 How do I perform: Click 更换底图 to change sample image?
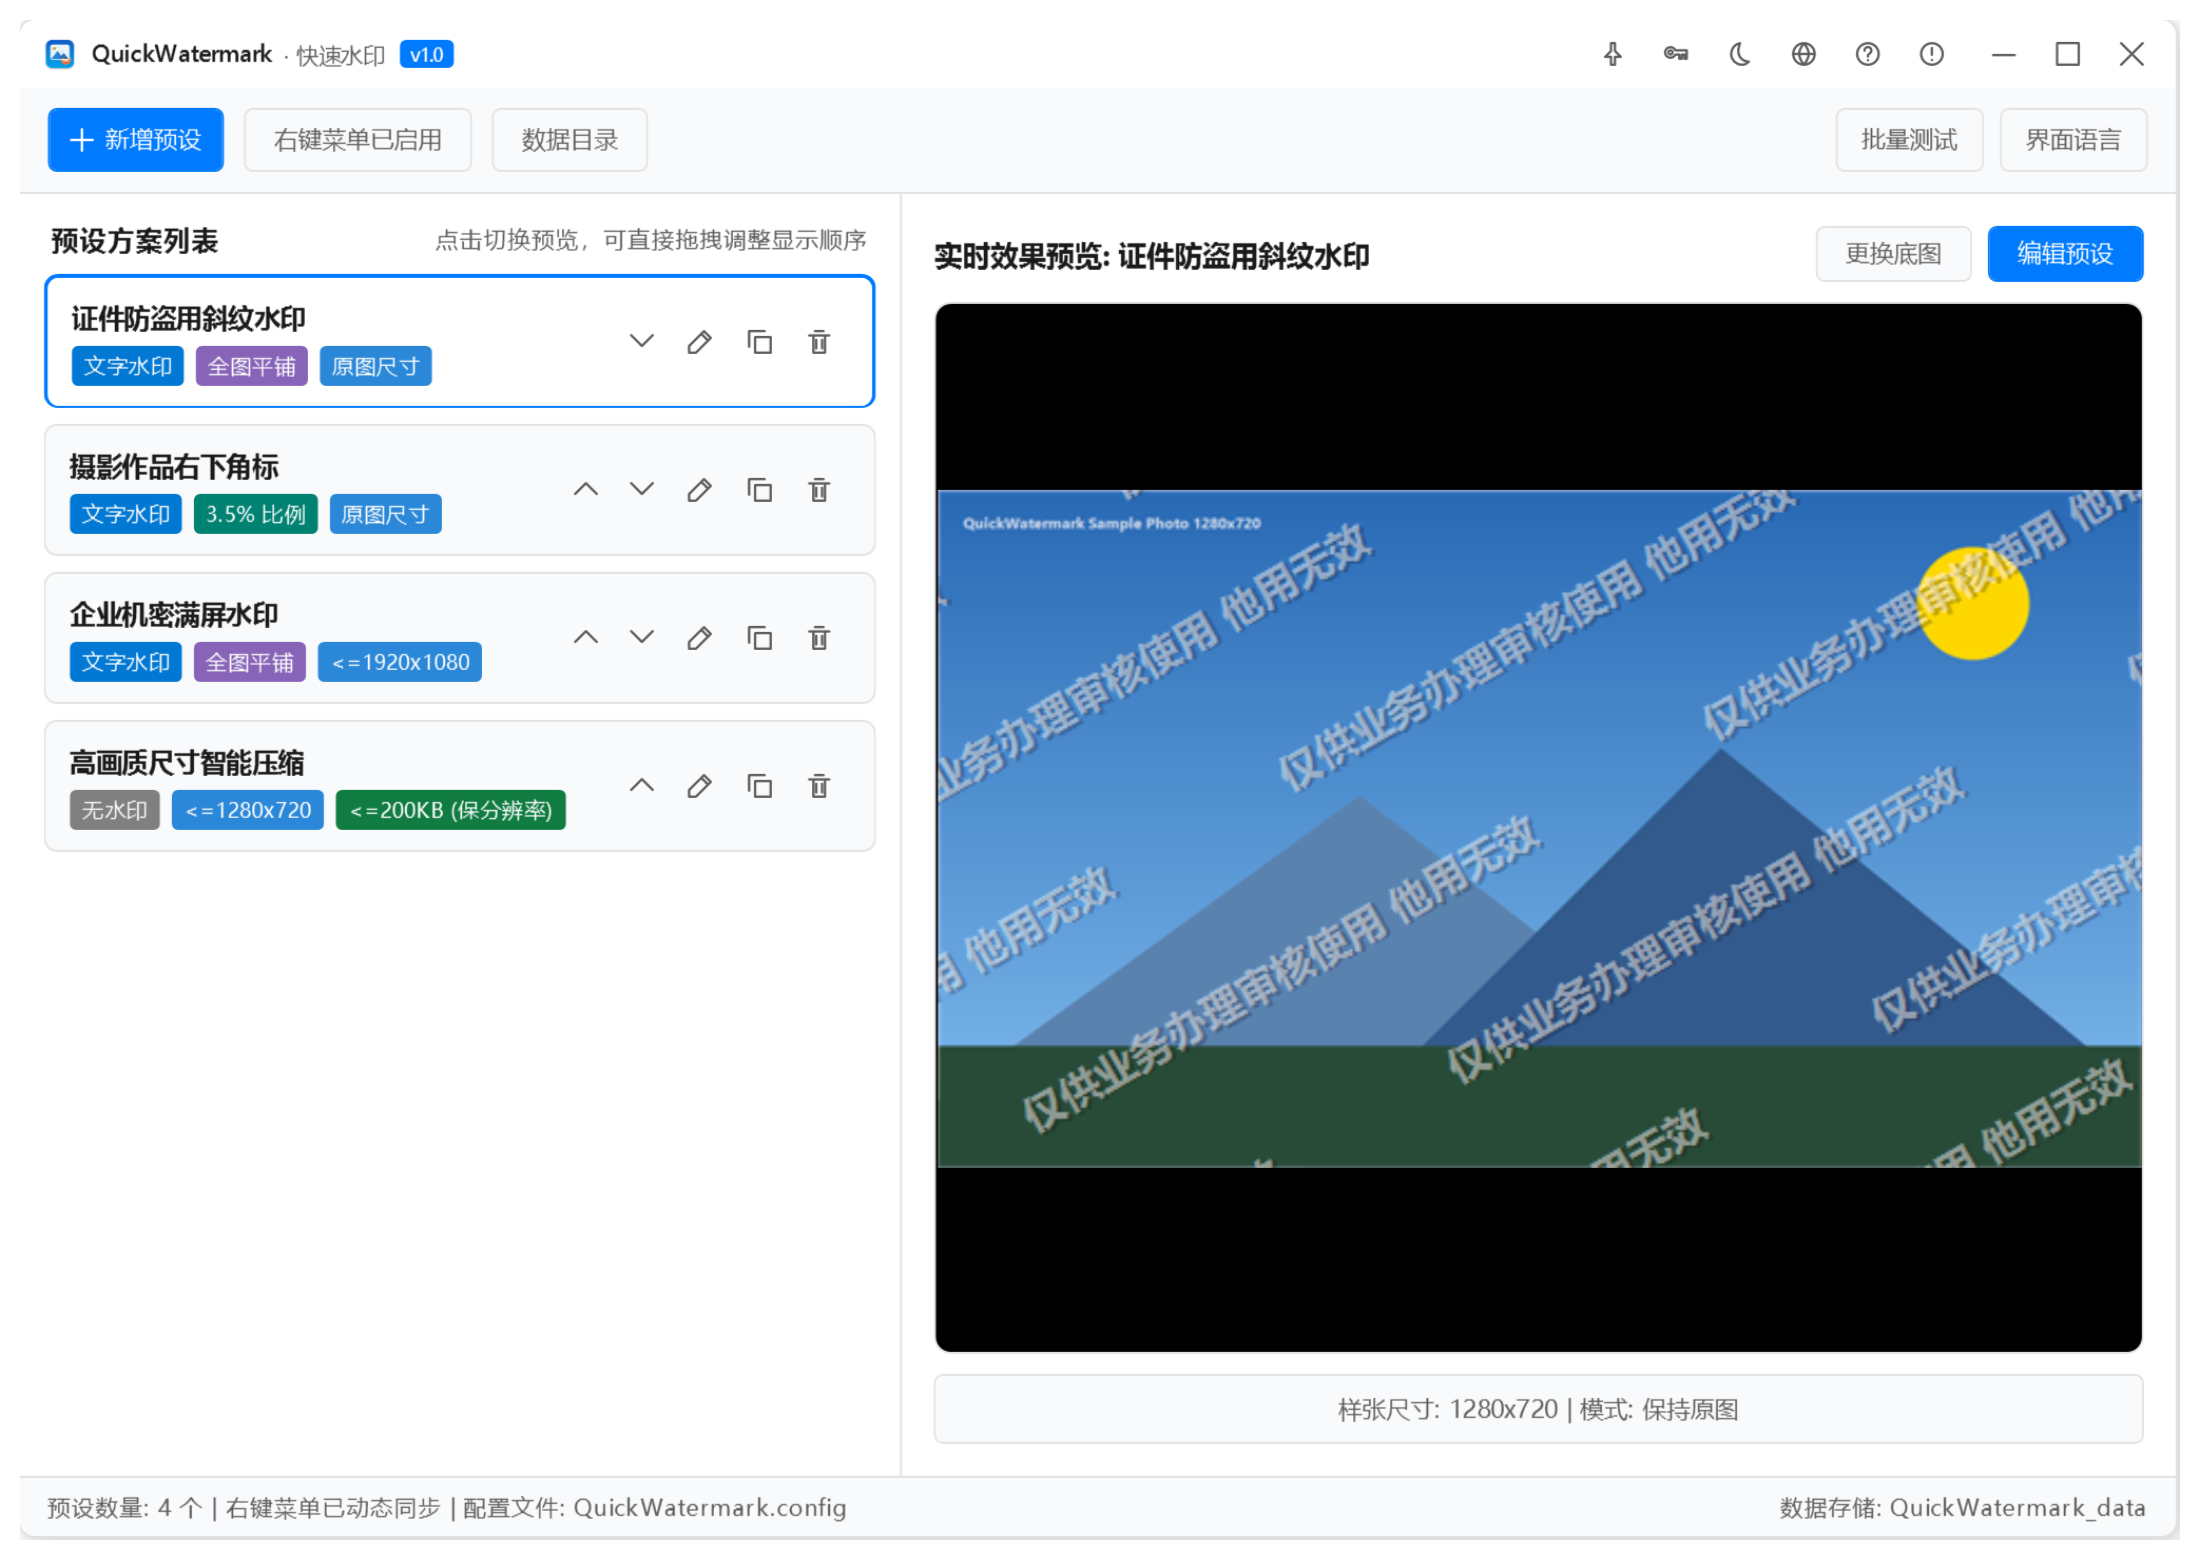pyautogui.click(x=1893, y=254)
